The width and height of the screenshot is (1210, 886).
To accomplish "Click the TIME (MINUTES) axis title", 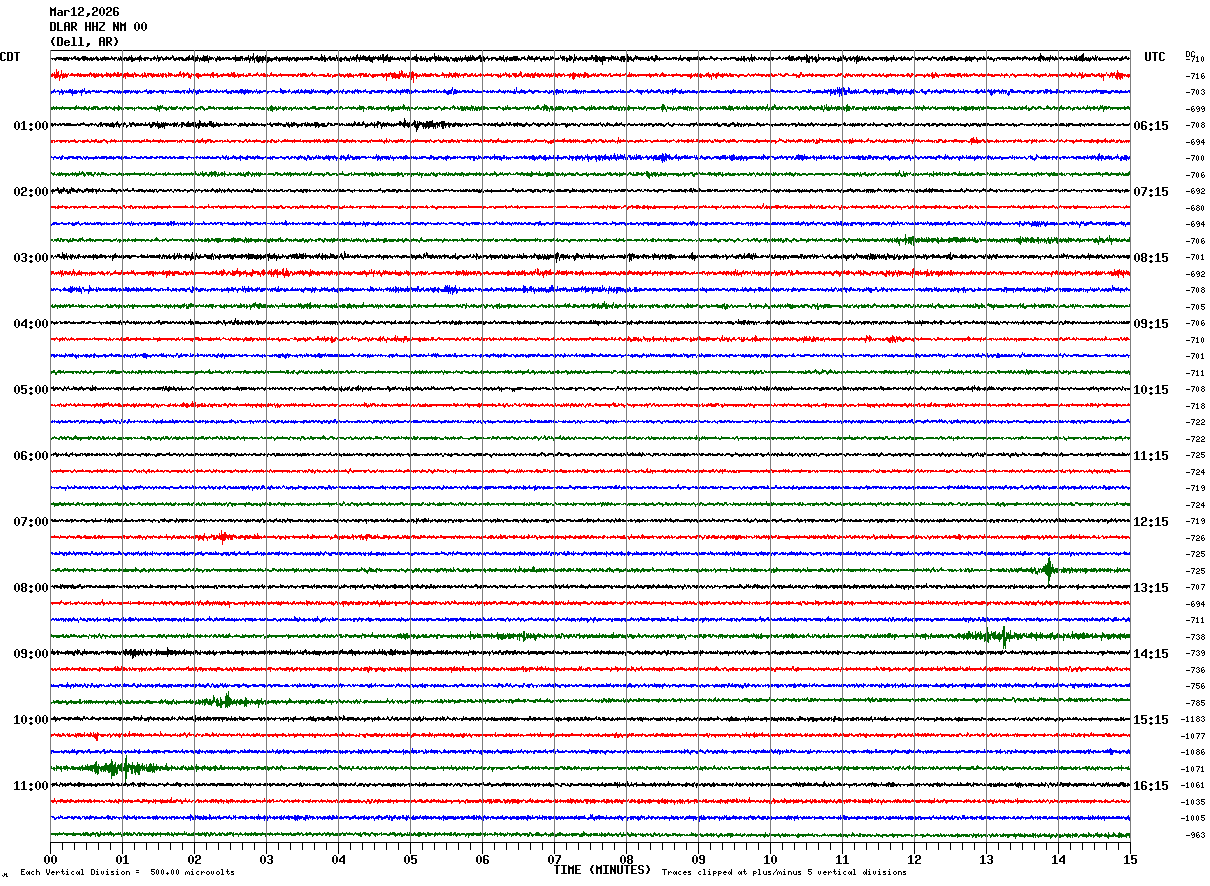I will click(x=602, y=870).
